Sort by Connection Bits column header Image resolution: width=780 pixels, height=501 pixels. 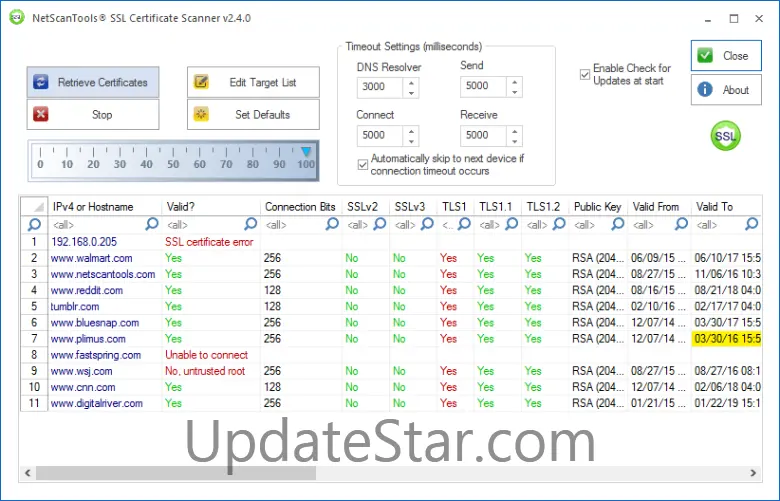pos(301,206)
